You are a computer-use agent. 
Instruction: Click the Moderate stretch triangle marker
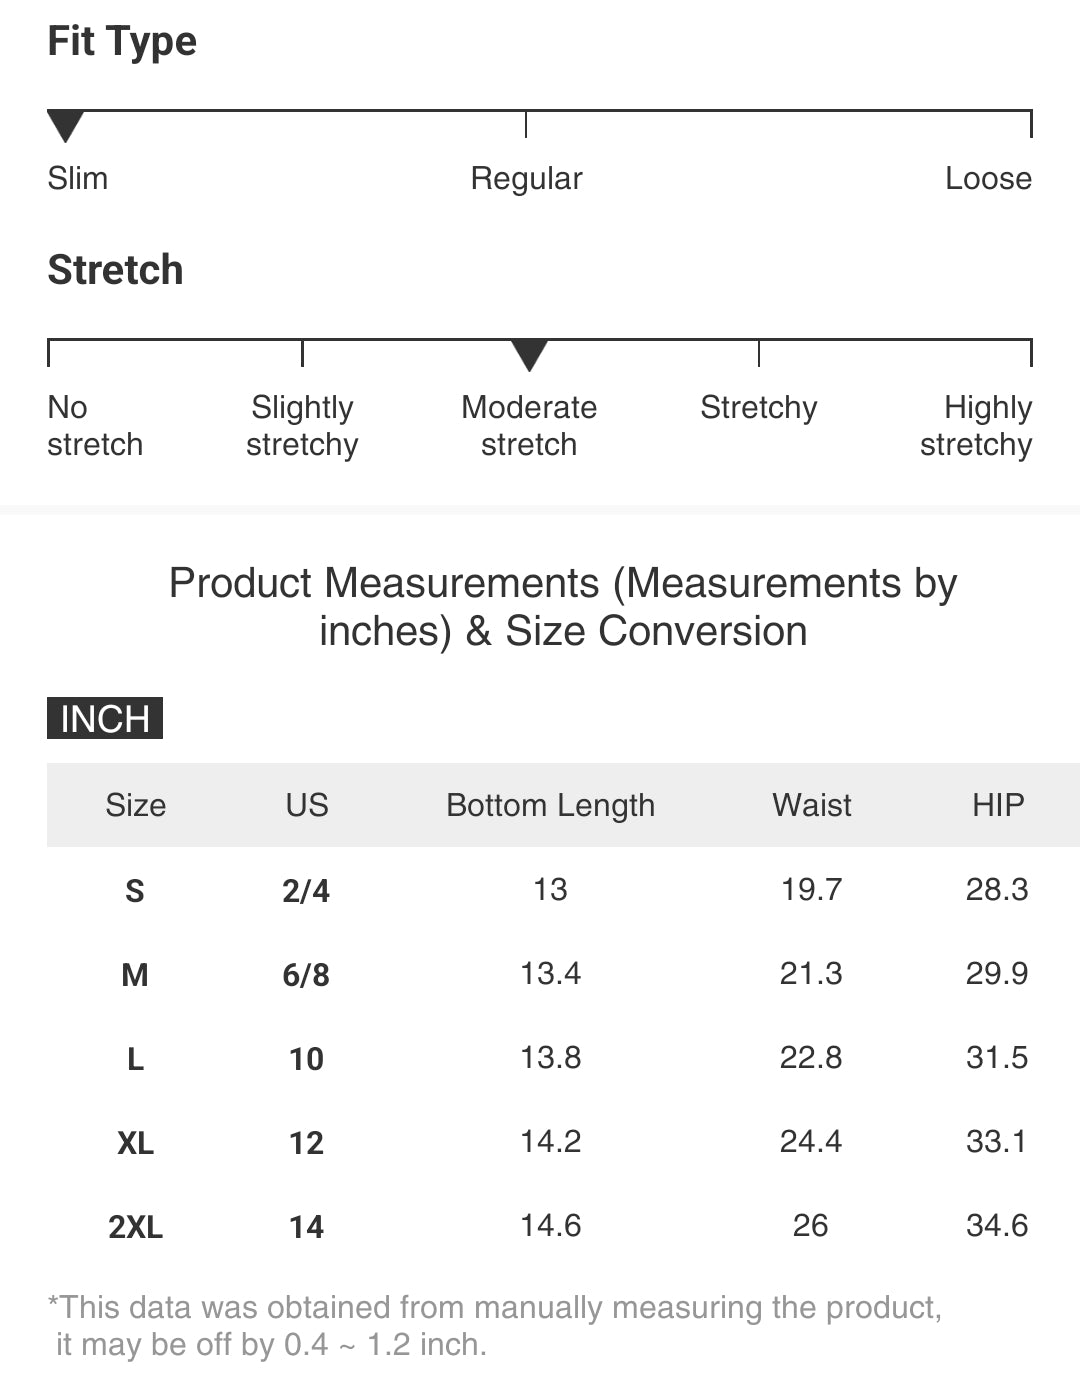click(529, 355)
